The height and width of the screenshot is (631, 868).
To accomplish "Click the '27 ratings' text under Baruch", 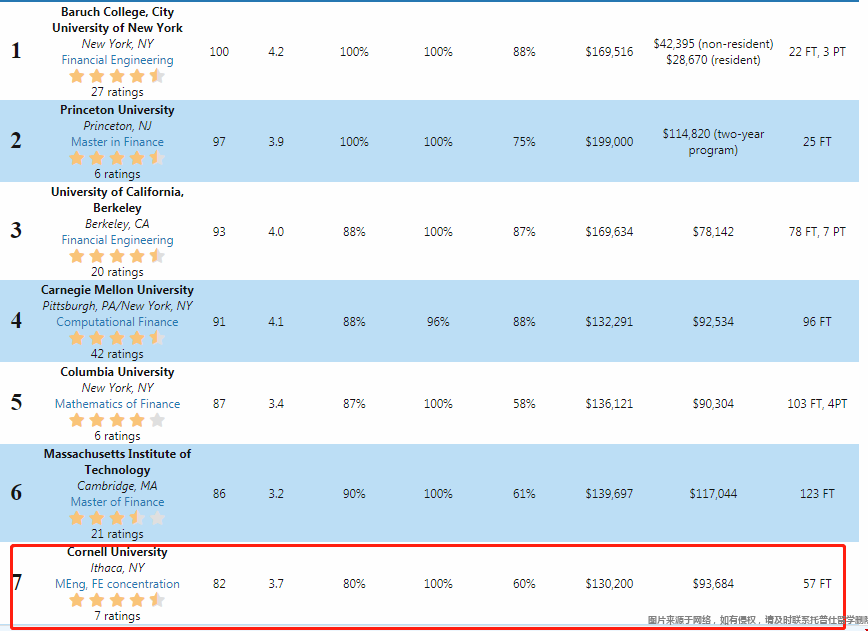I will [117, 92].
